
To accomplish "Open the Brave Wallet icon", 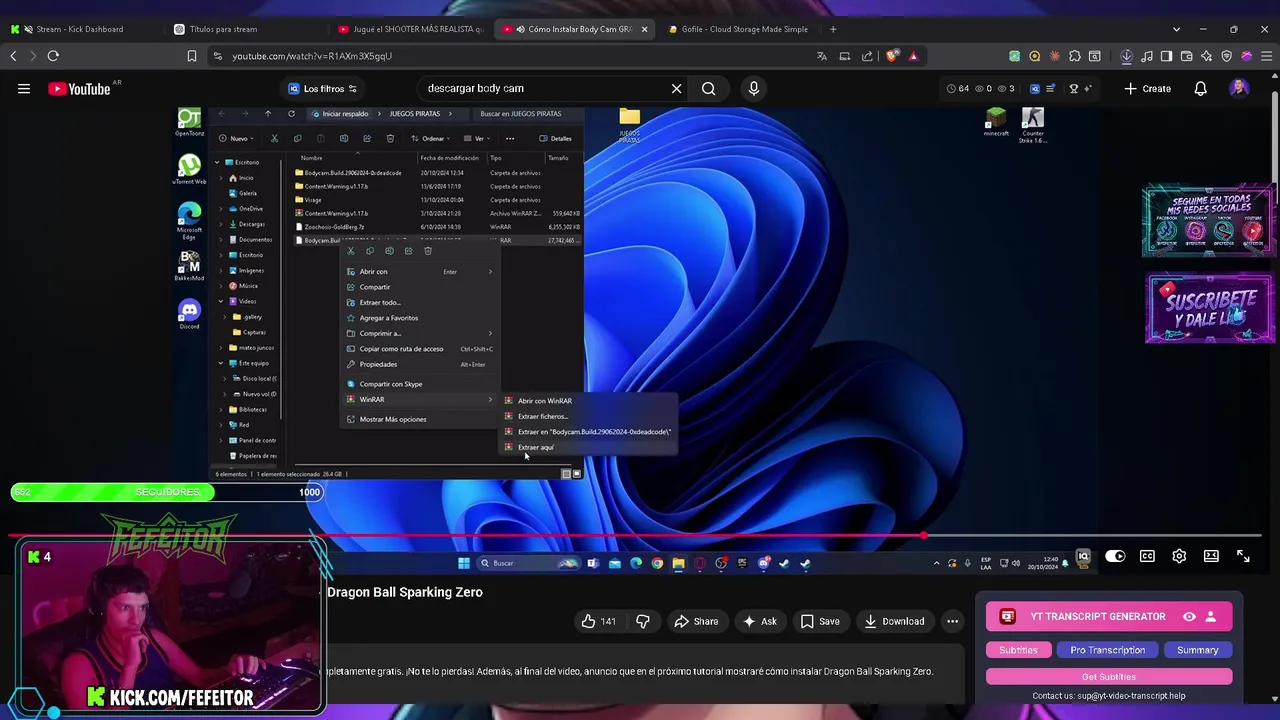I will (x=1186, y=56).
